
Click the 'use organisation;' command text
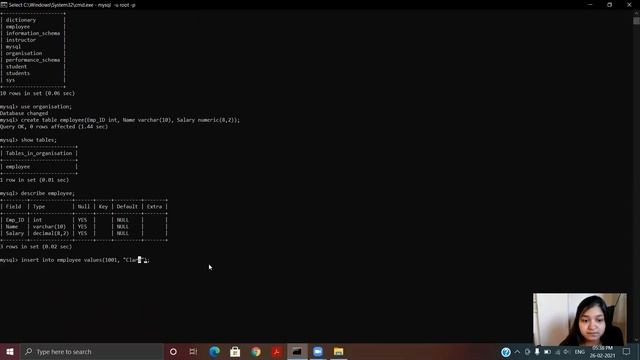(x=46, y=107)
